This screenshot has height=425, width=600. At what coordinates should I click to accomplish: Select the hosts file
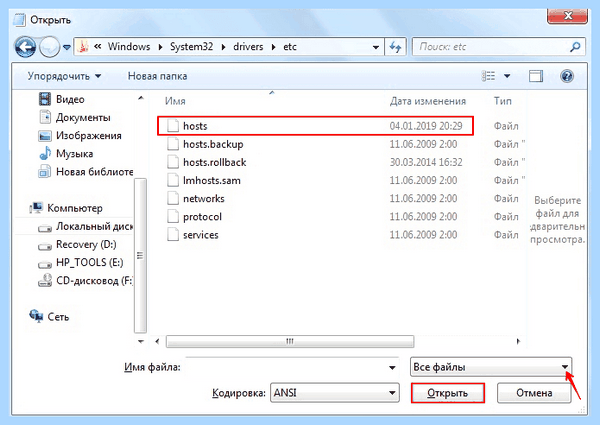(x=315, y=126)
